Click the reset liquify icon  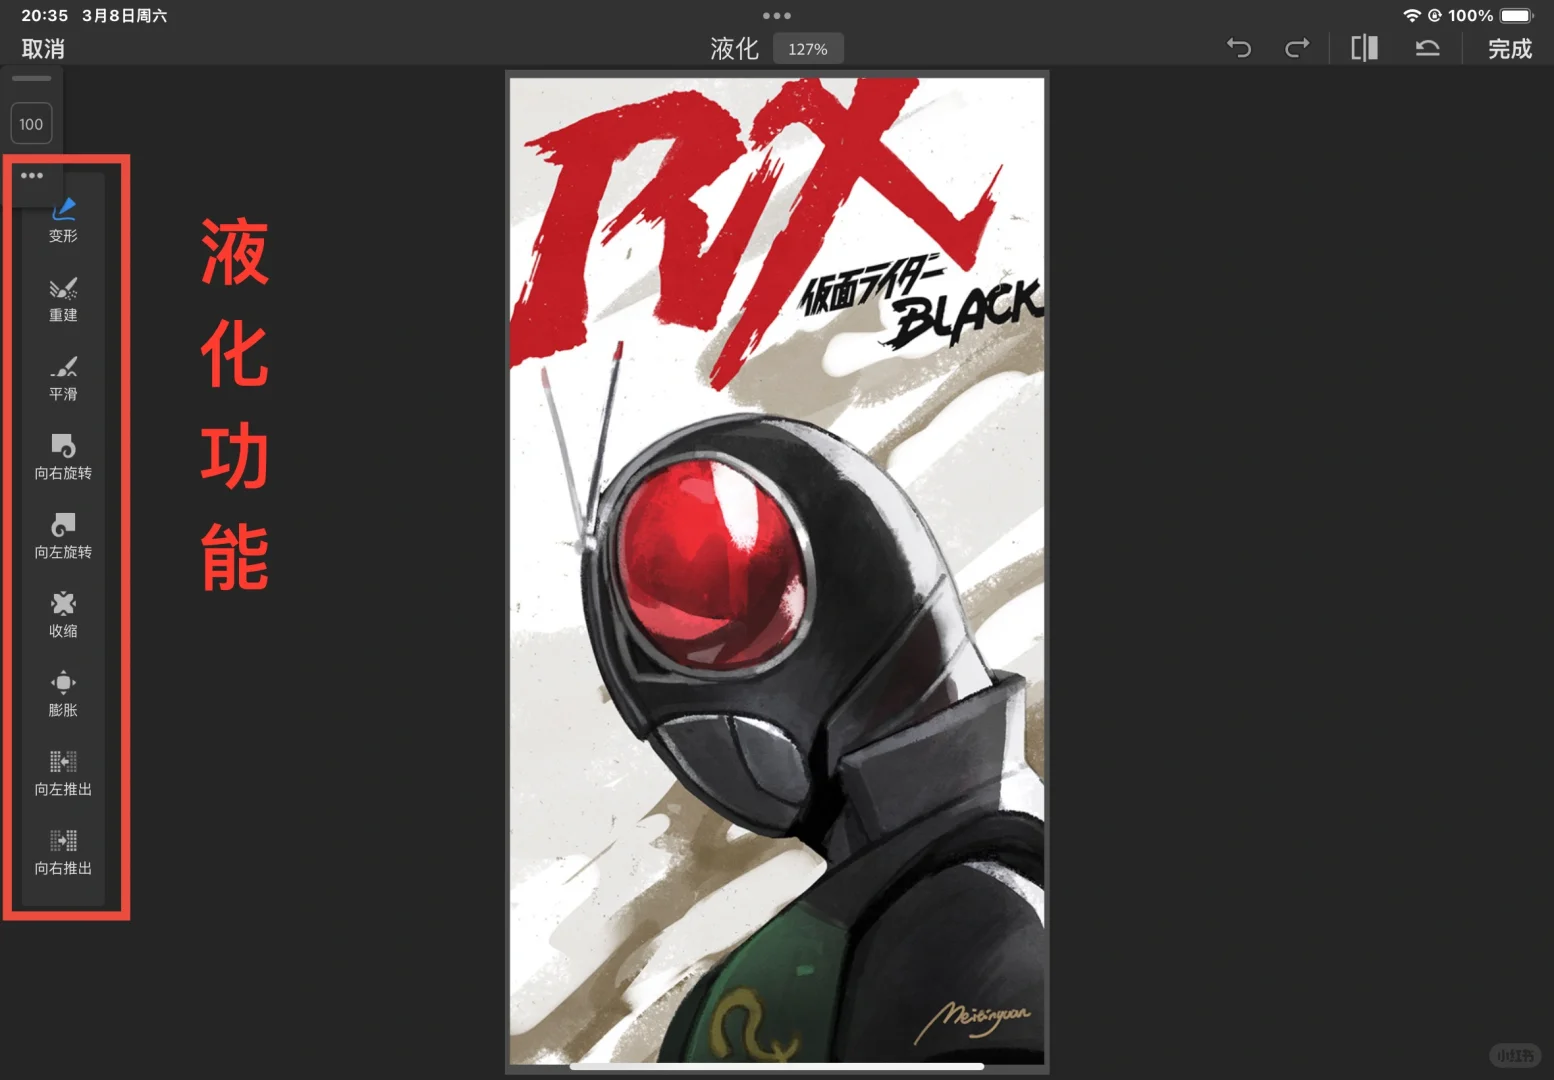click(1427, 48)
